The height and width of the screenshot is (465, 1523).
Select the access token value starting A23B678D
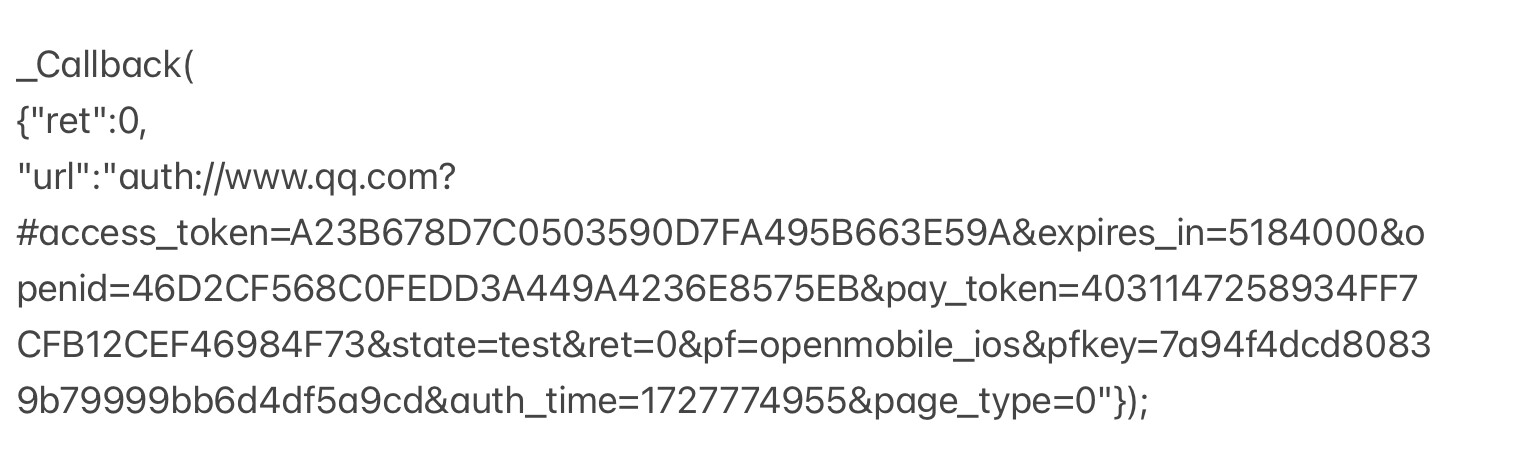click(651, 234)
